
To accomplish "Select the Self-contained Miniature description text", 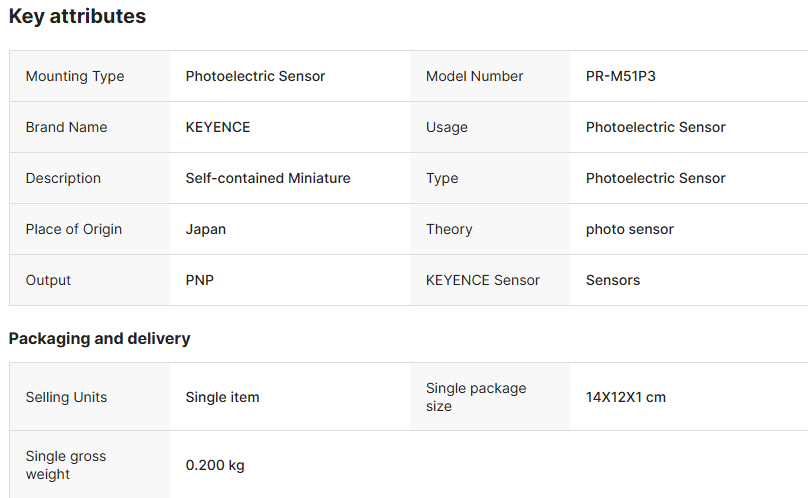I will click(x=268, y=178).
